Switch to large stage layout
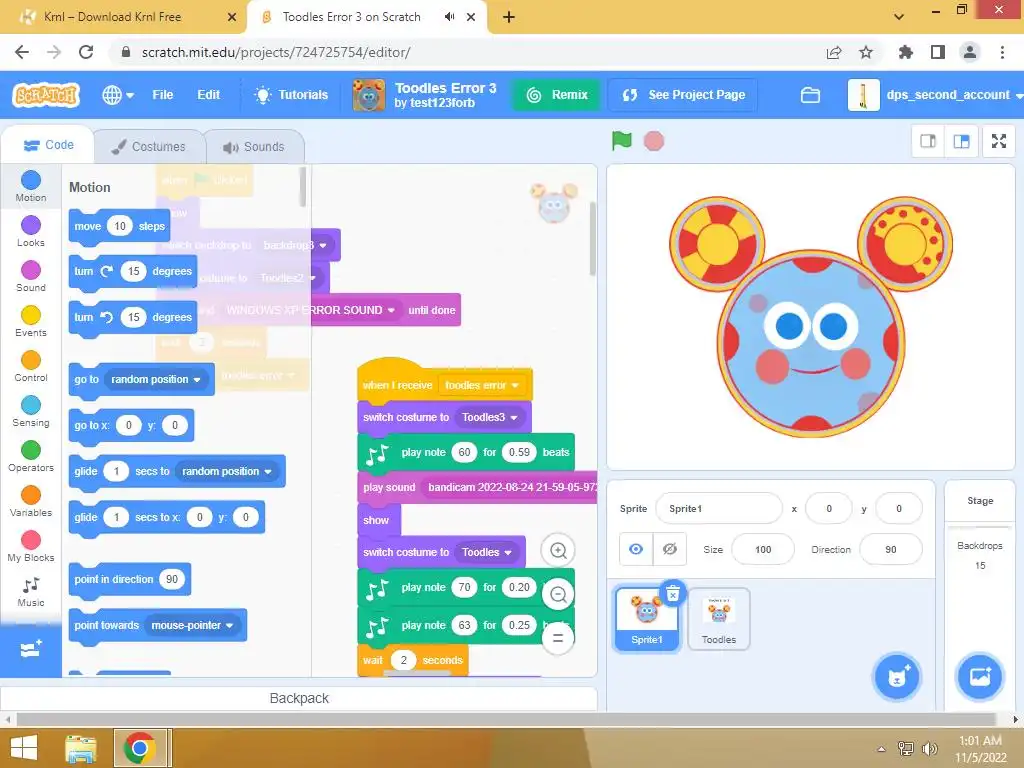This screenshot has width=1024, height=768. coord(961,141)
